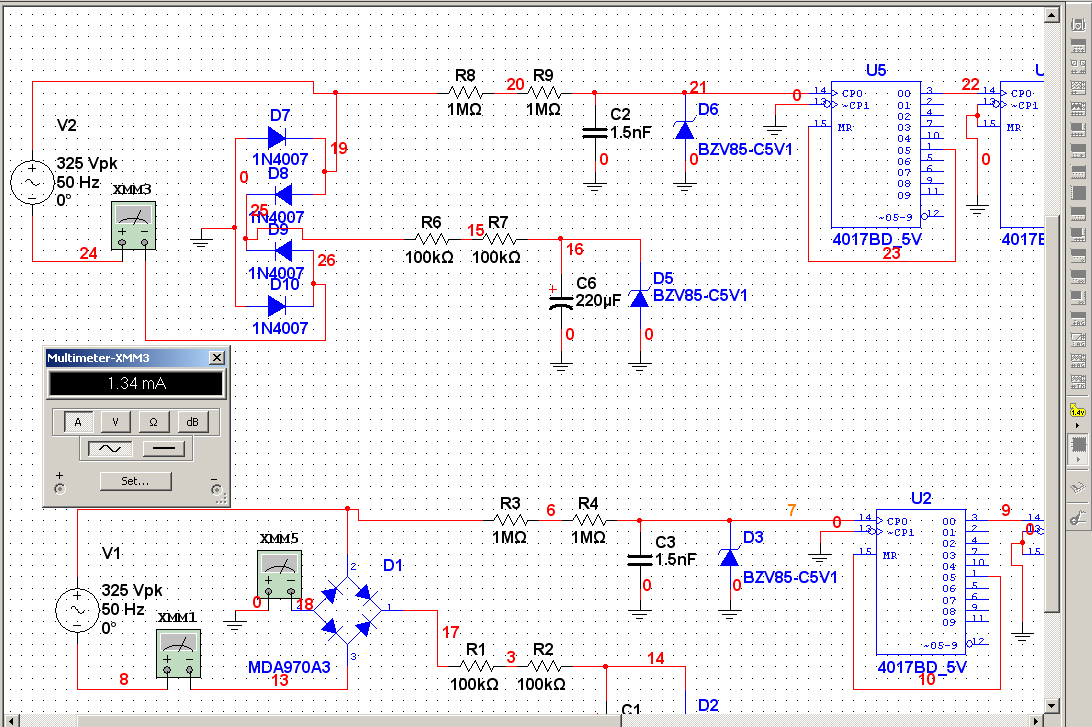This screenshot has height=727, width=1092.
Task: Select the Tektronix Oscilloscope instrument icon
Action: tap(1077, 381)
